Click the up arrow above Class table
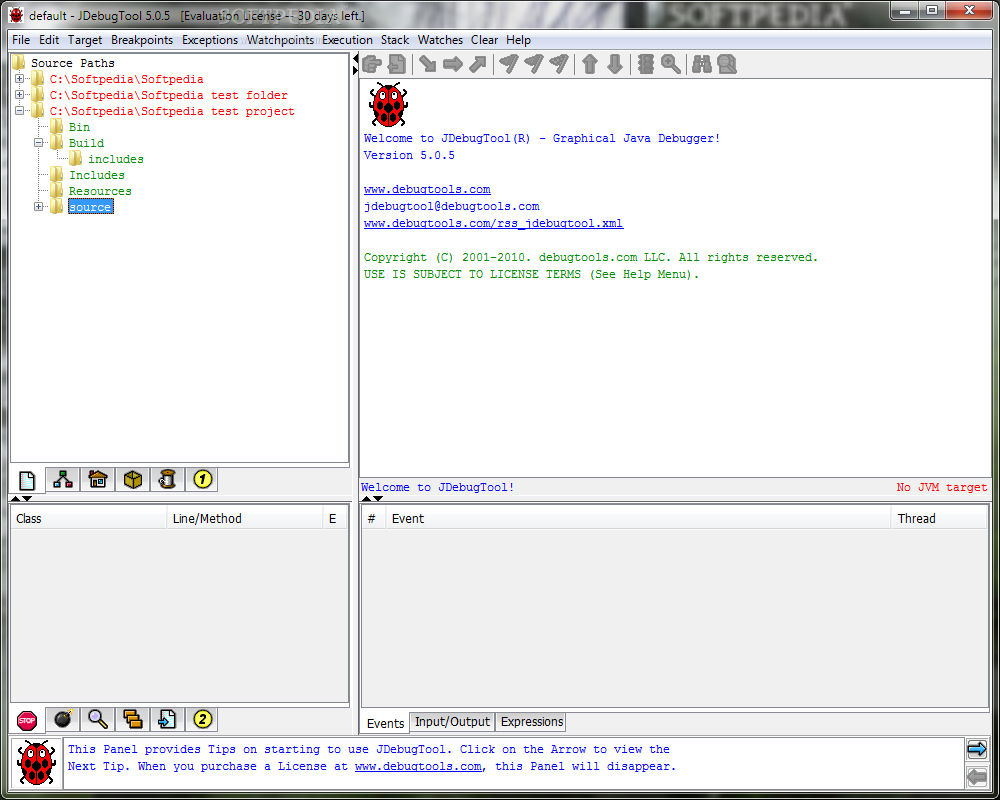The width and height of the screenshot is (1000, 800). 15,498
